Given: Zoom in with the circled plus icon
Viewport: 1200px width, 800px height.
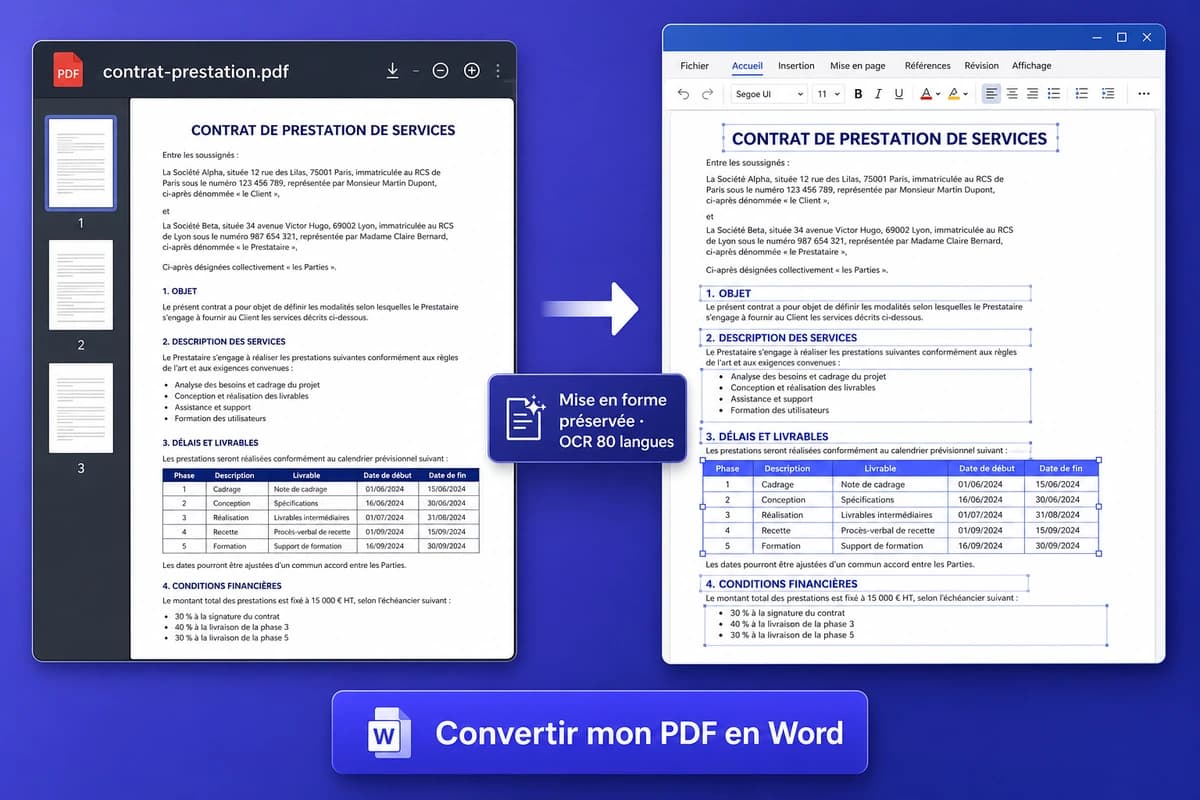Looking at the screenshot, I should click(472, 70).
